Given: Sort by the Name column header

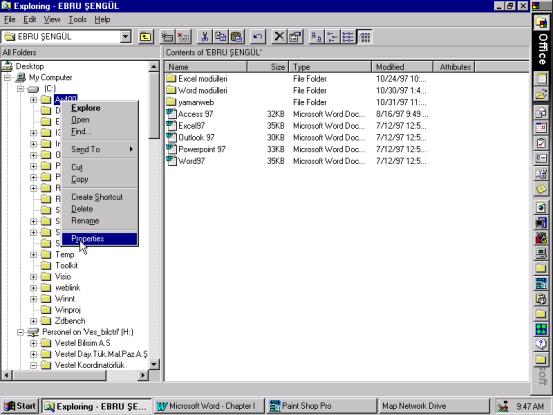Looking at the screenshot, I should tap(206, 67).
